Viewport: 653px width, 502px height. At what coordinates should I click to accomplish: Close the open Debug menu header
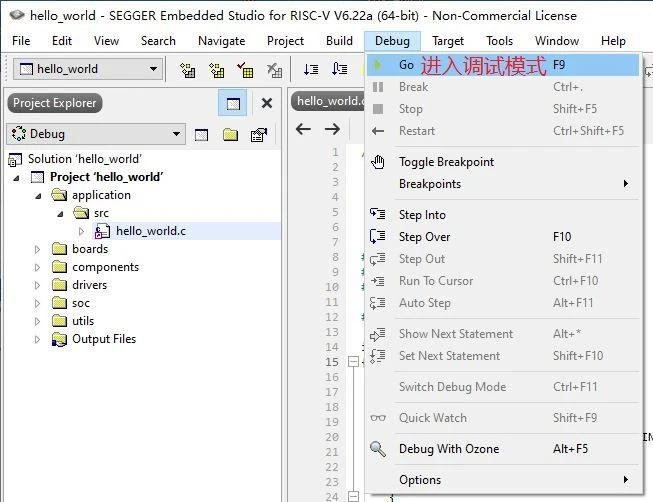pos(392,41)
